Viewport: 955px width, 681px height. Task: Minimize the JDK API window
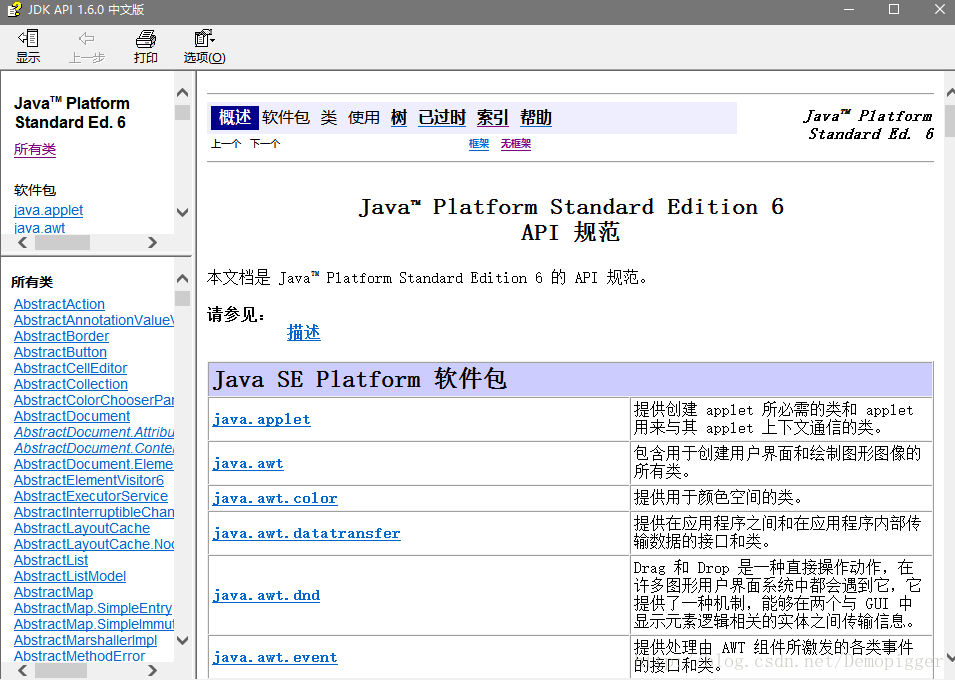[849, 9]
